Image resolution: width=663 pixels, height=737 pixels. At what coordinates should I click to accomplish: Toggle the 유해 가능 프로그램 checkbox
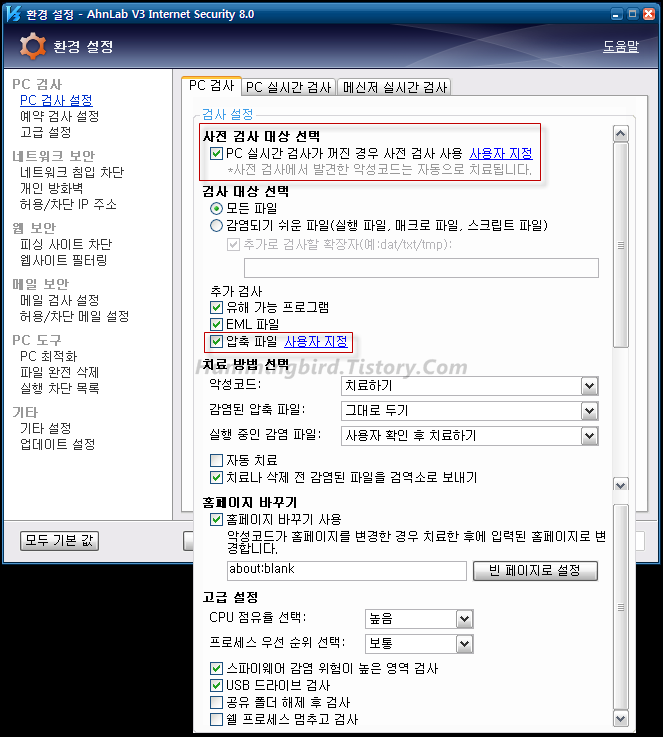click(216, 307)
